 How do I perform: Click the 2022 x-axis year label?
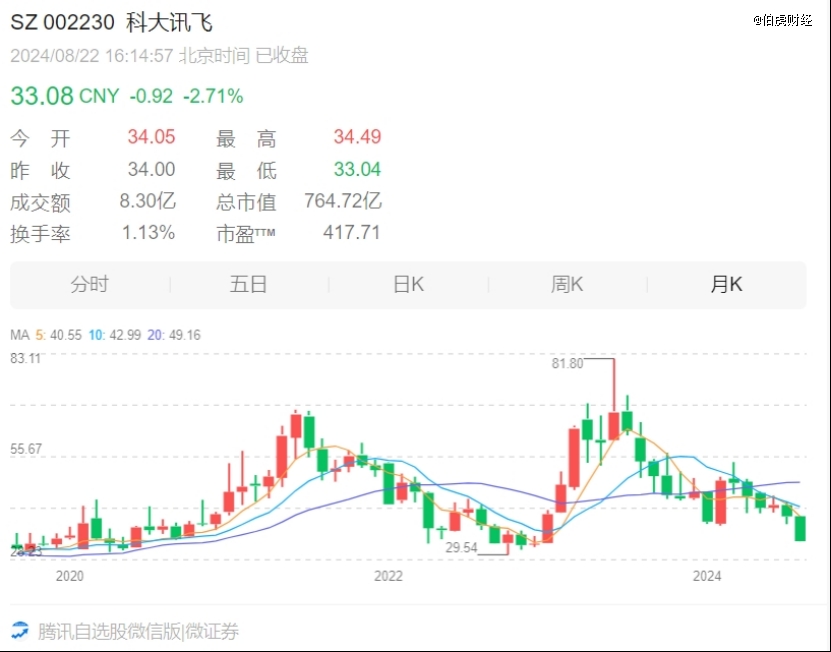pos(388,576)
